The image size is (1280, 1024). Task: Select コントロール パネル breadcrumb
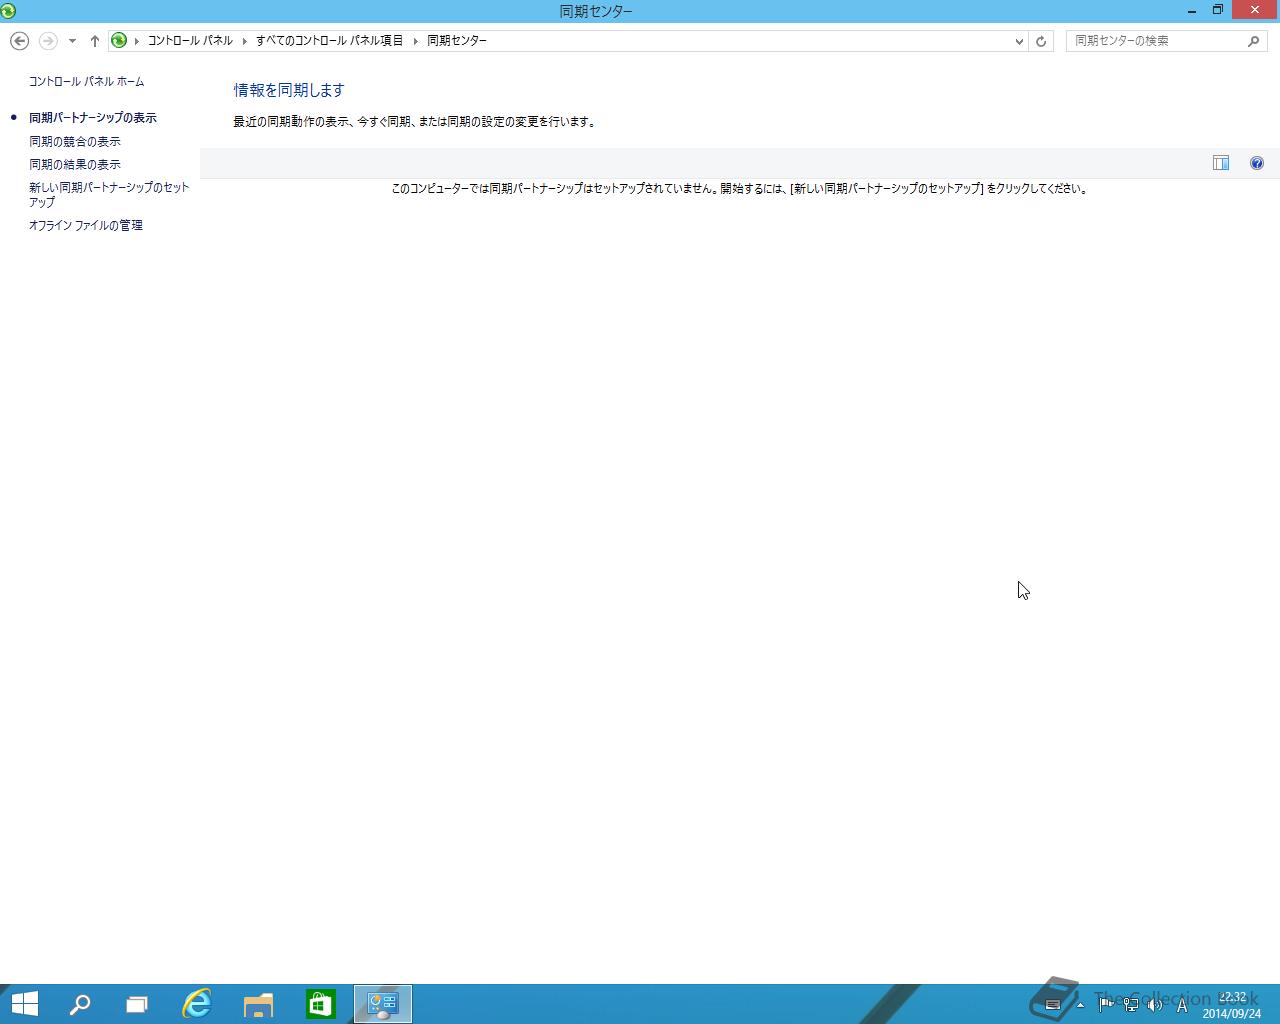[x=190, y=41]
